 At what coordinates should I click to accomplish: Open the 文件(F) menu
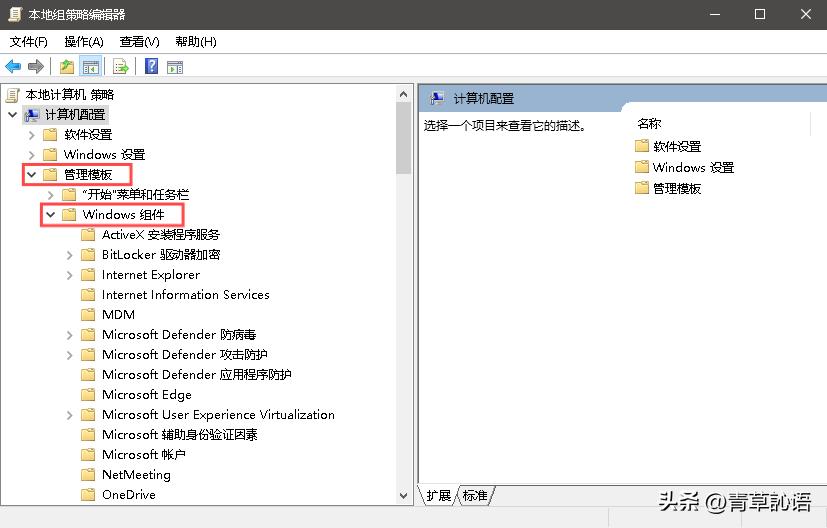[28, 42]
